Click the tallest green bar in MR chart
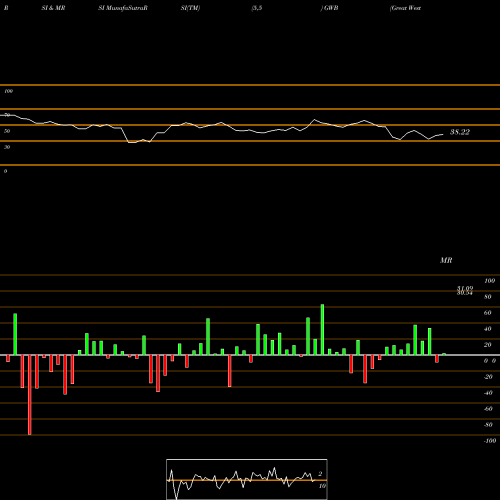This screenshot has width=500, height=500. click(322, 329)
